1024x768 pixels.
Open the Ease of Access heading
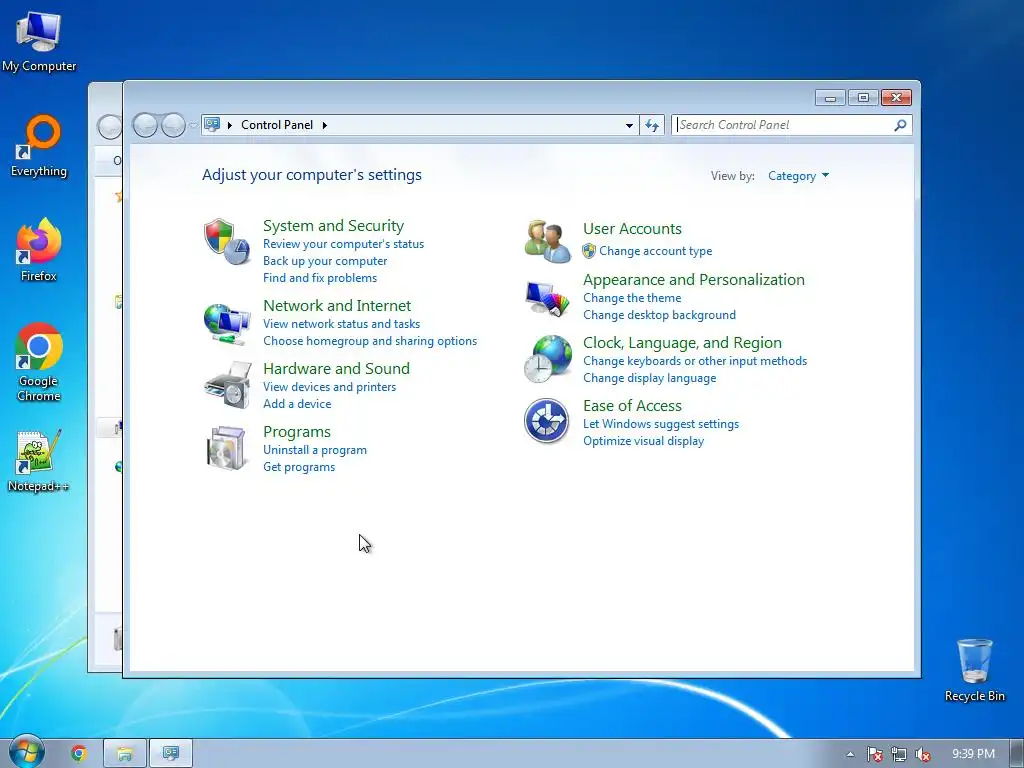pos(632,406)
